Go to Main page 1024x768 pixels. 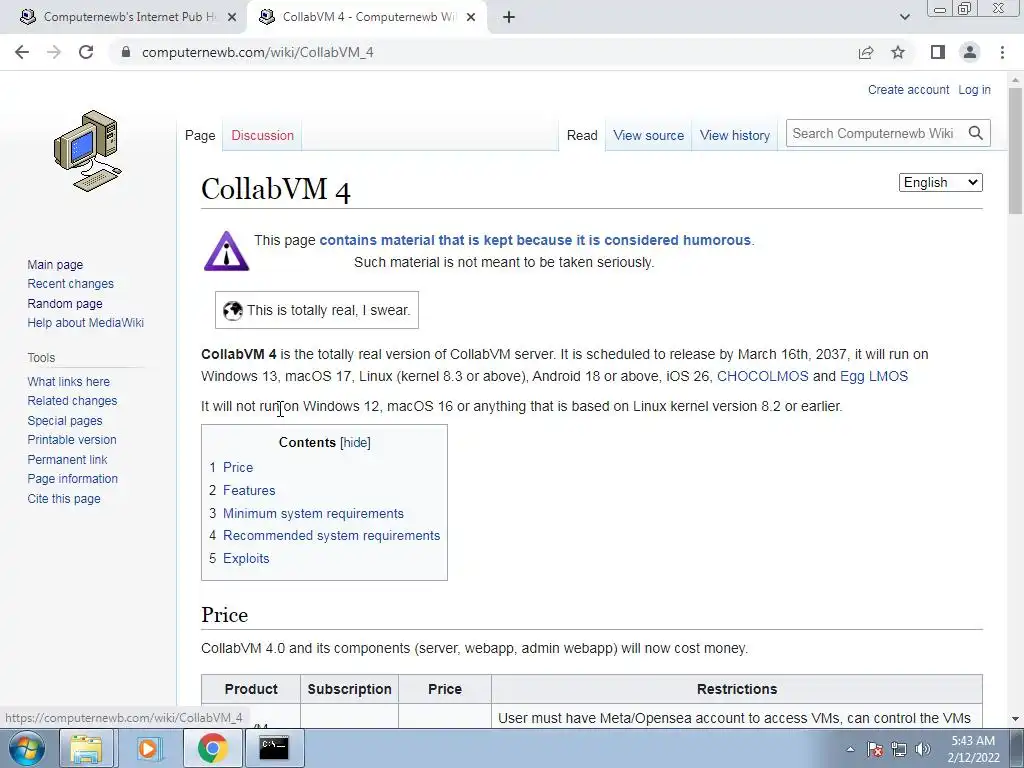click(x=55, y=264)
